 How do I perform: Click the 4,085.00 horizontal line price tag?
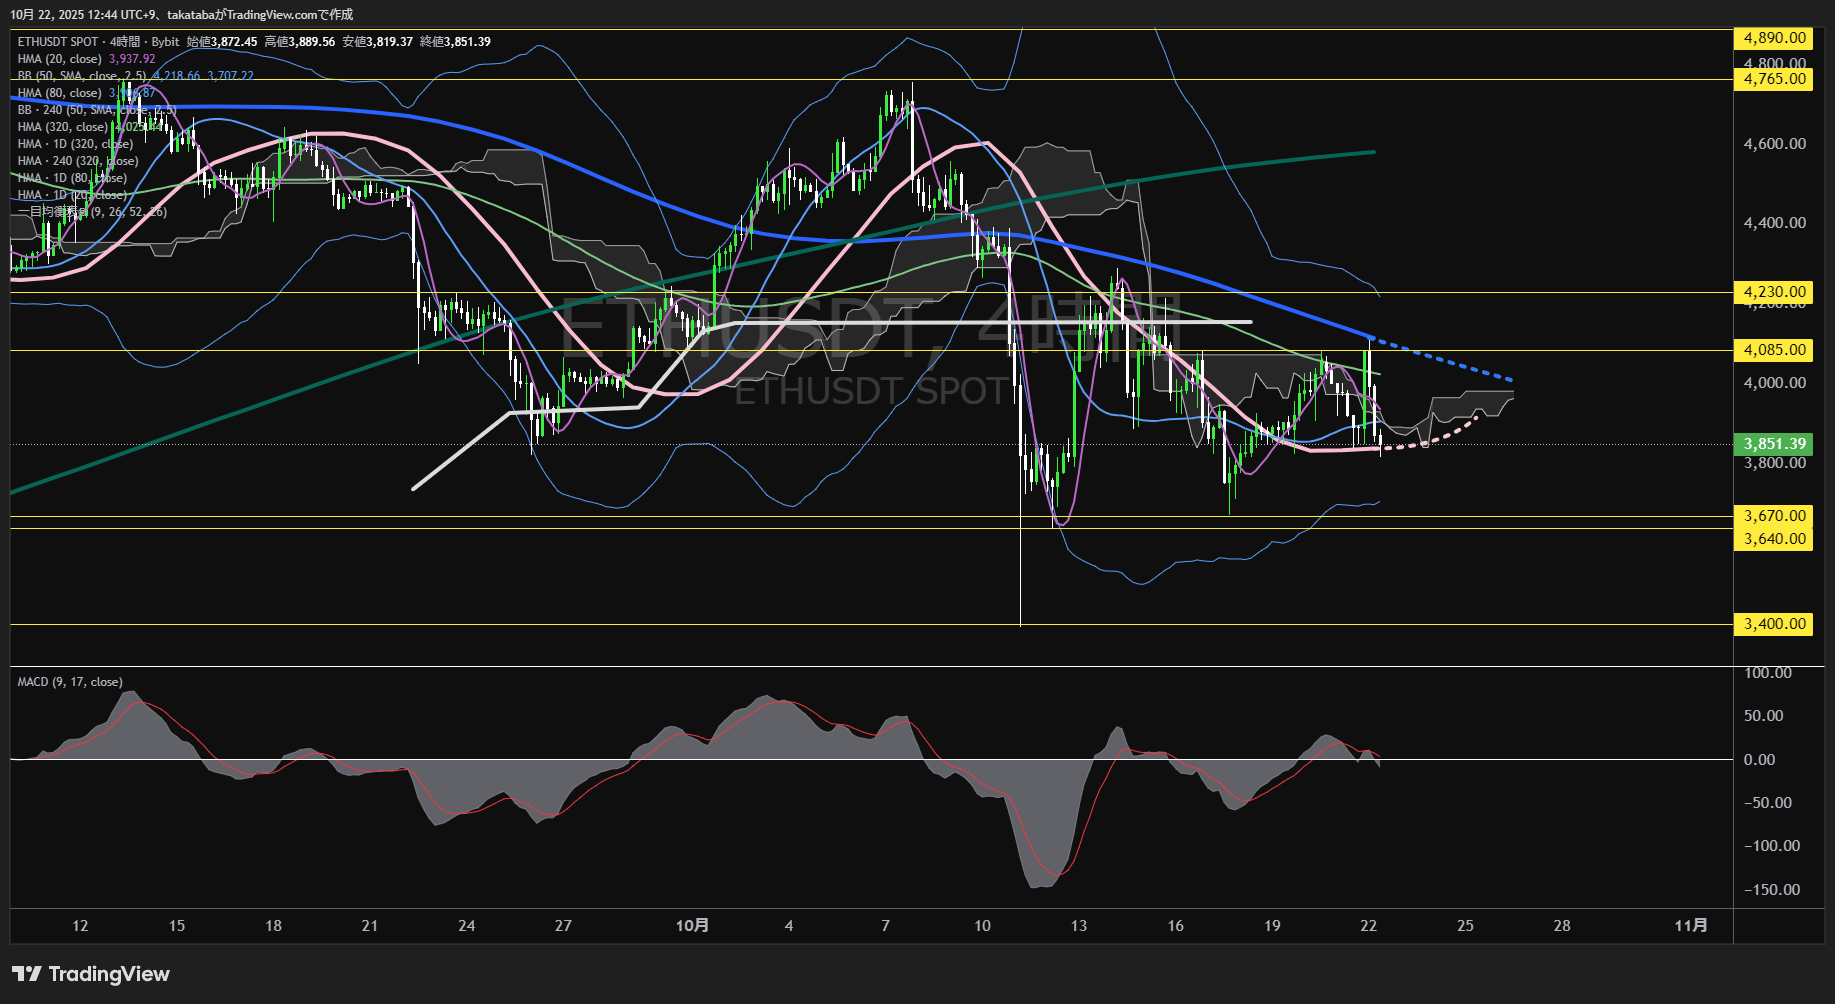(x=1774, y=350)
